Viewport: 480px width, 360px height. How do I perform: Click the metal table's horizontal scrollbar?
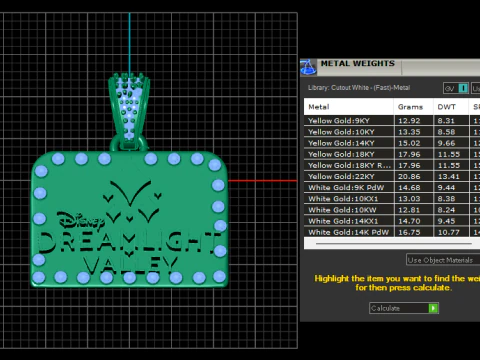[393, 244]
